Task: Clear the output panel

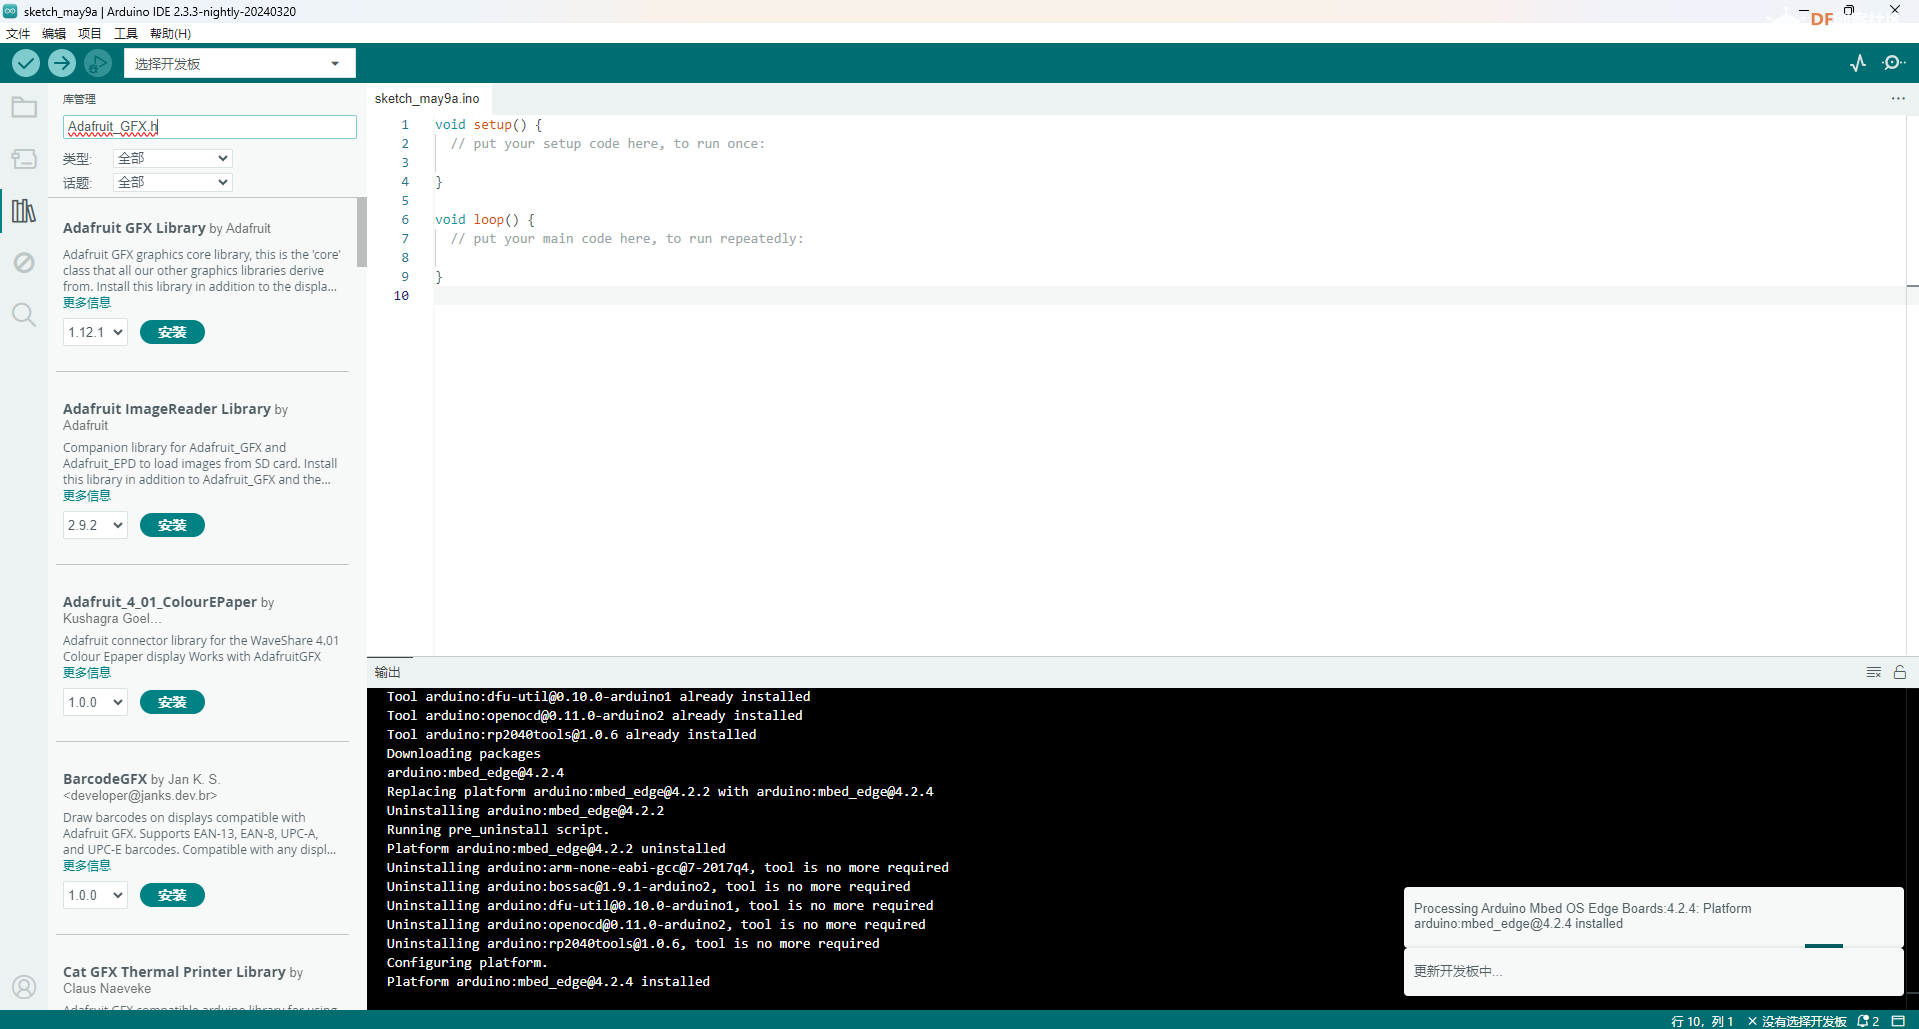Action: 1874,672
